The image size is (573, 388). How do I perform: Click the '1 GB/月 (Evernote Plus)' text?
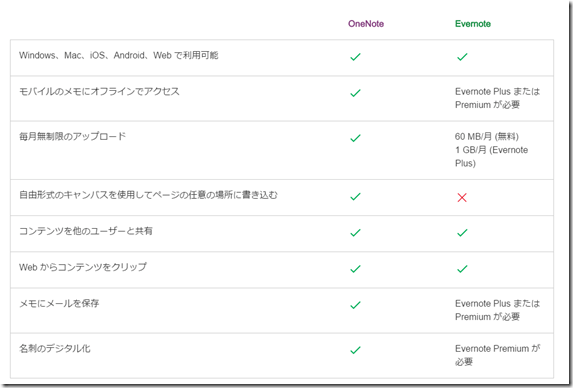492,156
